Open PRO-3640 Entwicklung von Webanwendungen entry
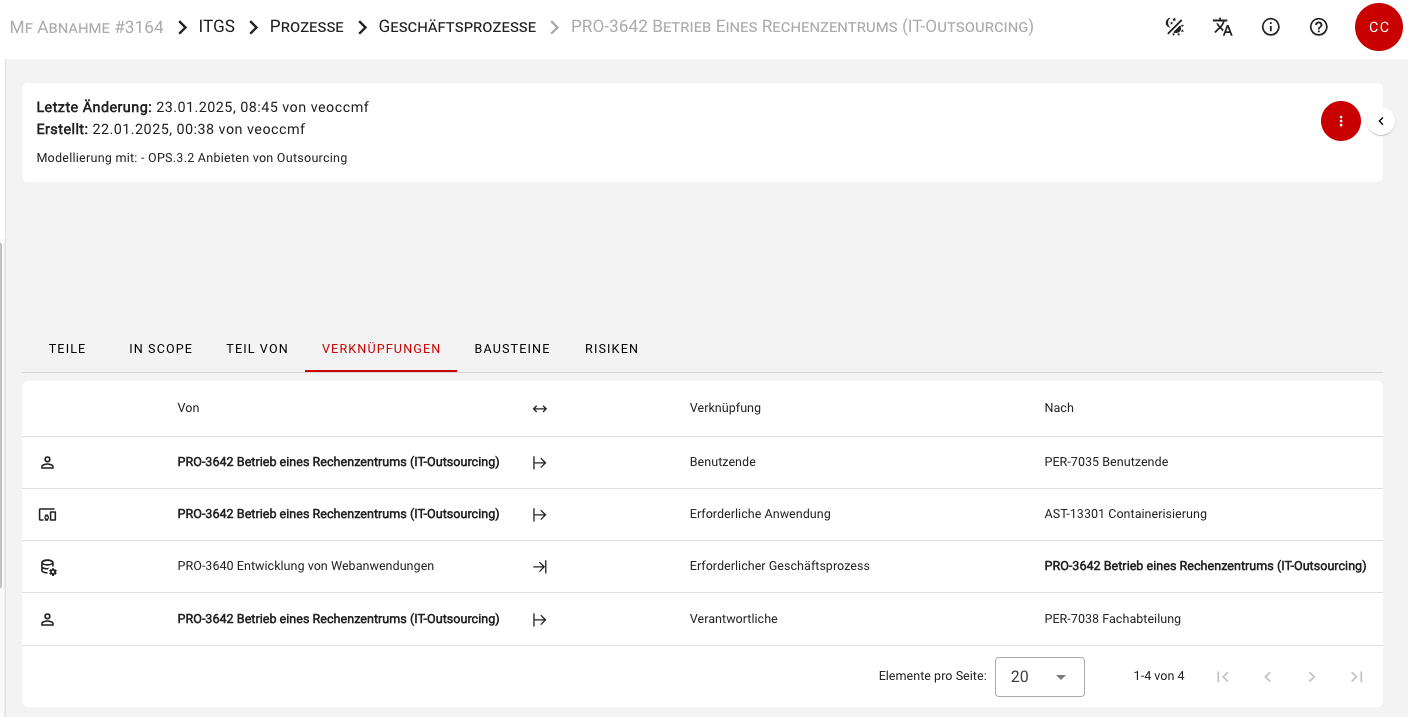Image resolution: width=1408 pixels, height=717 pixels. [x=305, y=566]
